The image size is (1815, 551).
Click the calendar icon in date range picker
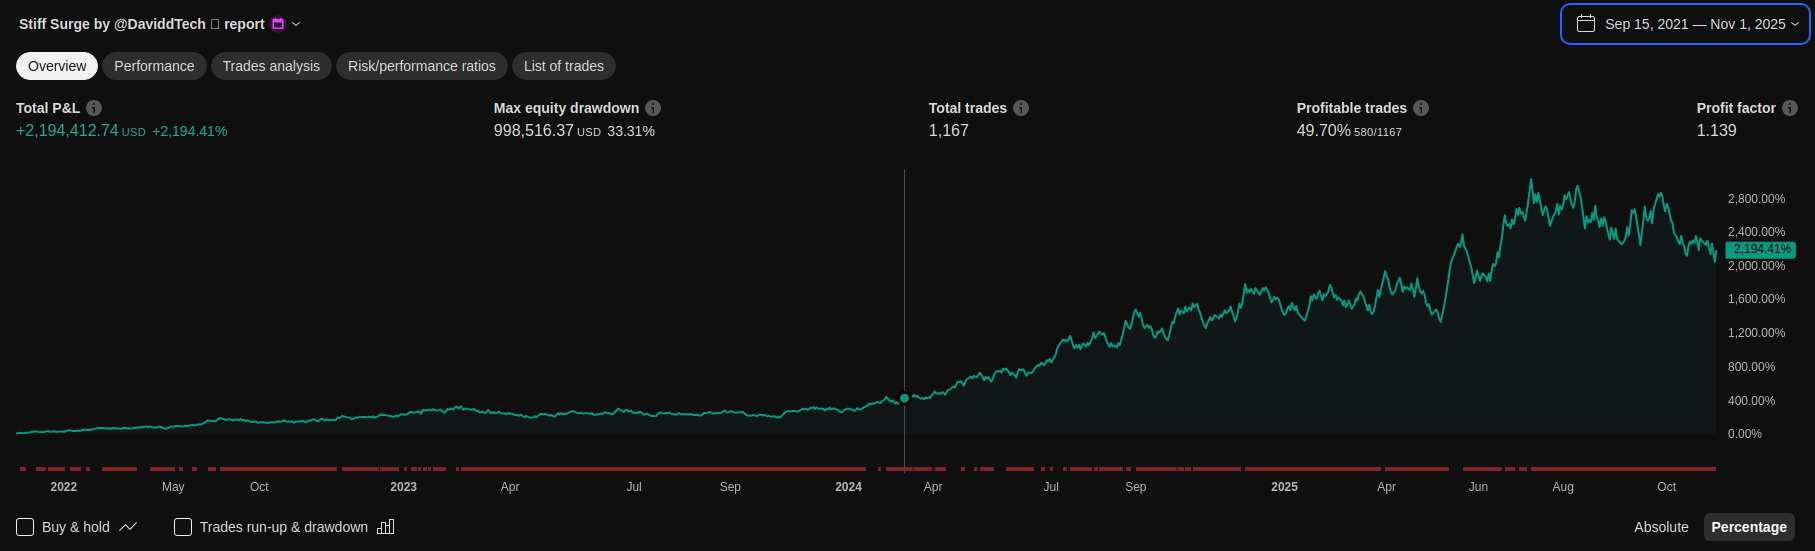pyautogui.click(x=1585, y=24)
